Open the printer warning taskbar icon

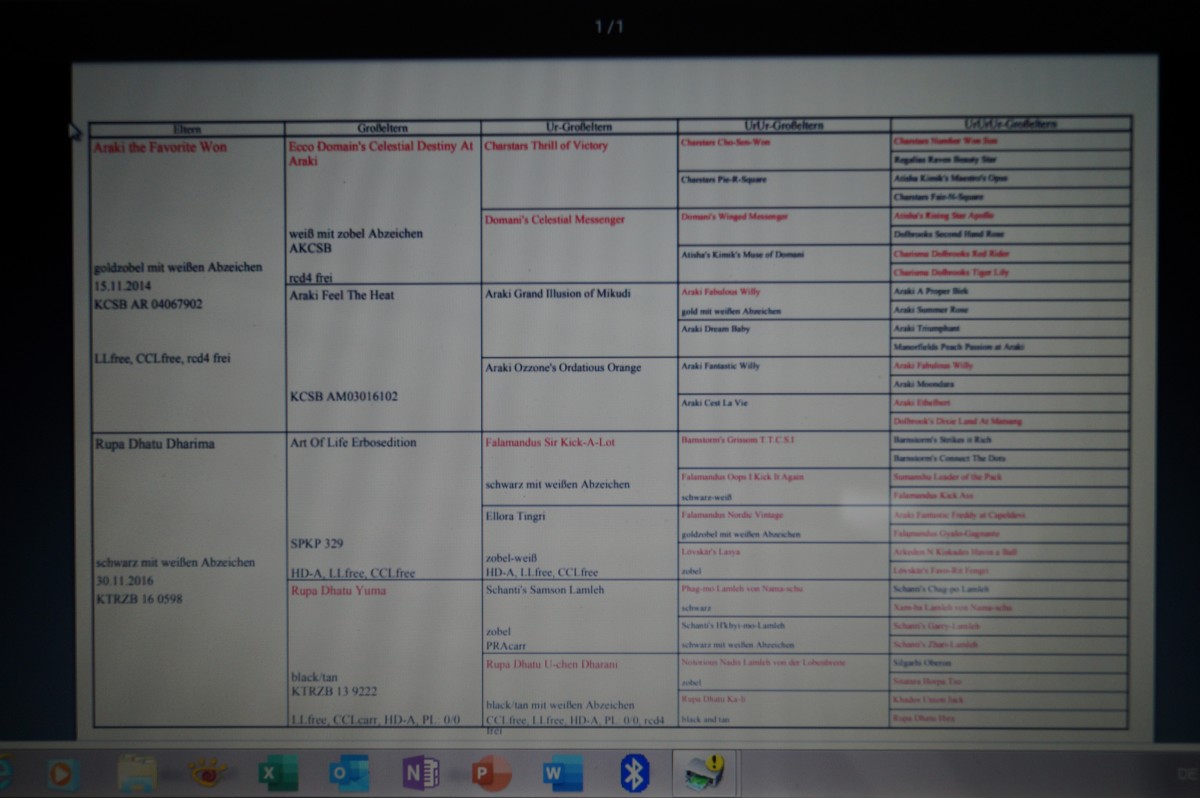(705, 773)
